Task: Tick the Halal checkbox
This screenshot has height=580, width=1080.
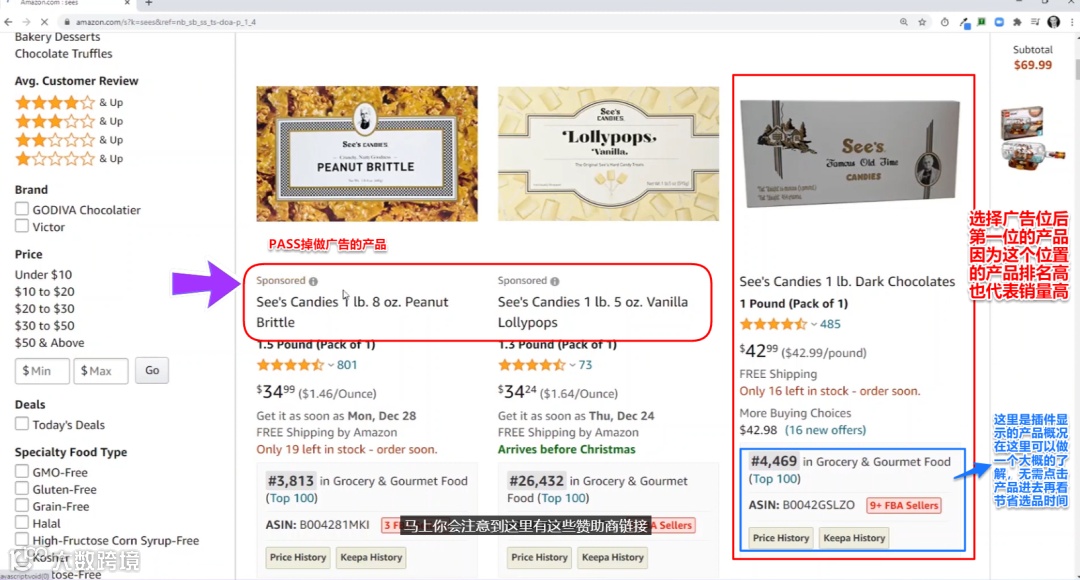Action: click(x=22, y=522)
